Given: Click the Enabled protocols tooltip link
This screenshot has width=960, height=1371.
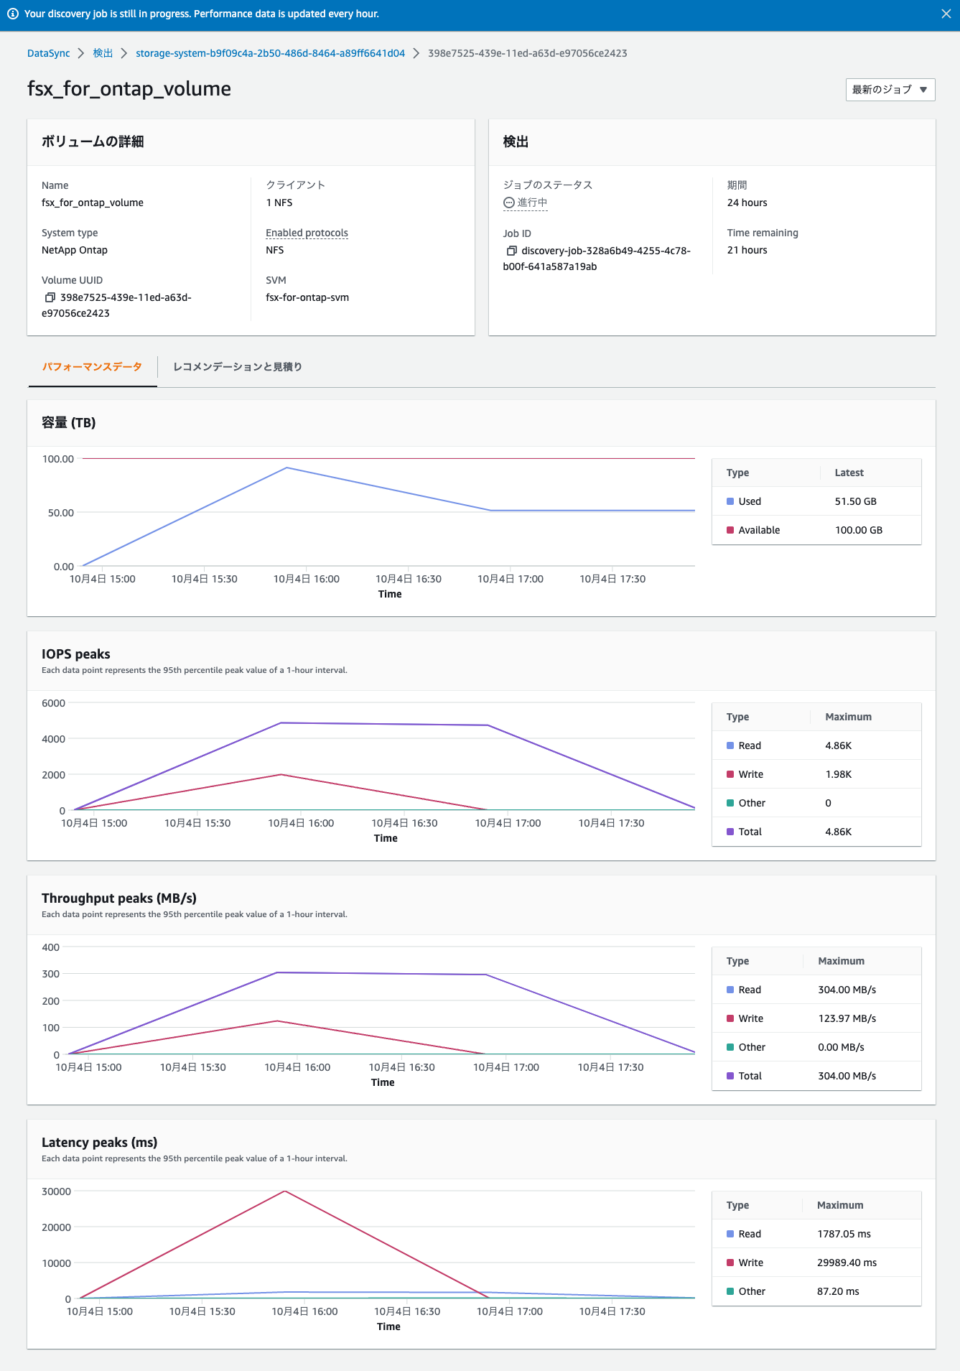Looking at the screenshot, I should [306, 232].
